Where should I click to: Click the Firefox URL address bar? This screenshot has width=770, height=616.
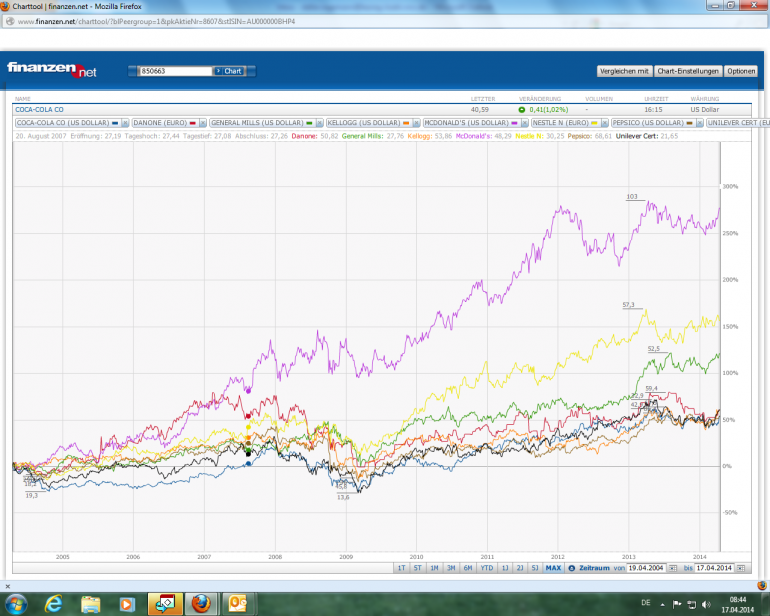pos(383,22)
